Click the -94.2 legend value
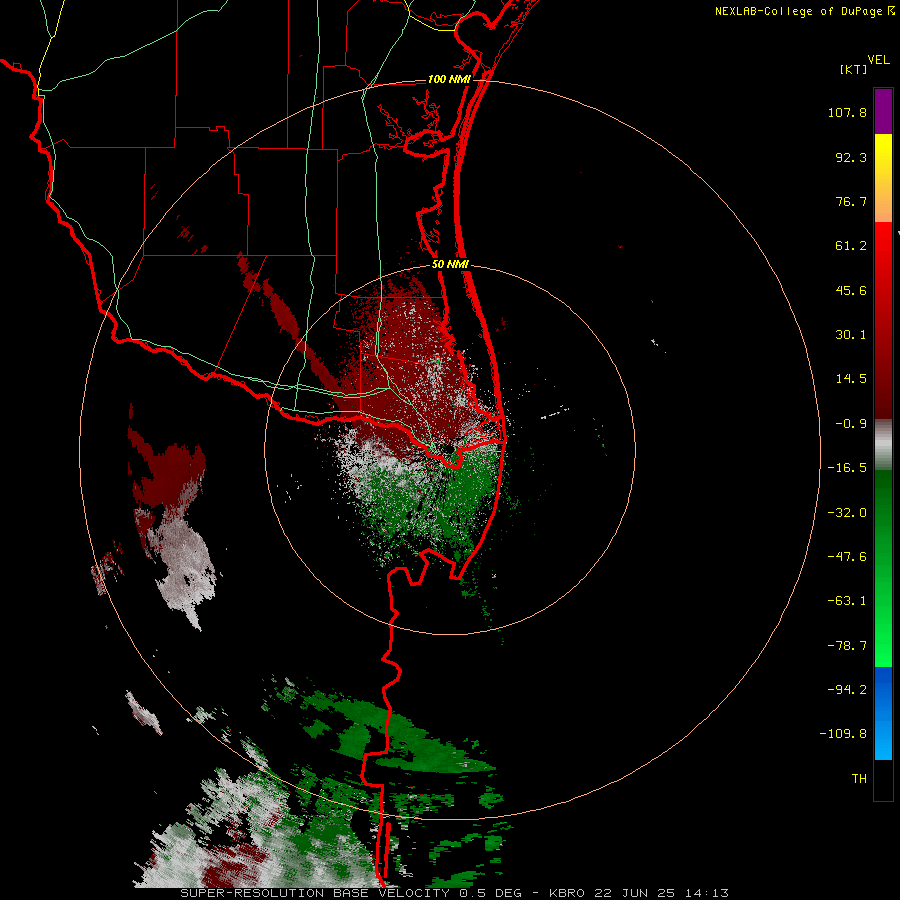Screen dimensions: 900x900 coord(847,689)
